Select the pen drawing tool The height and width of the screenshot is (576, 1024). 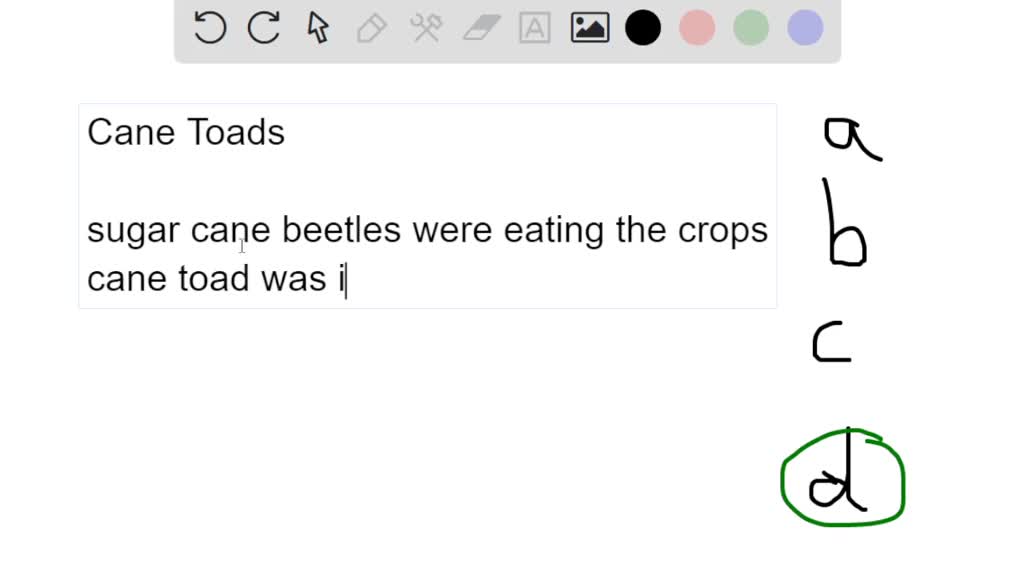tap(372, 28)
